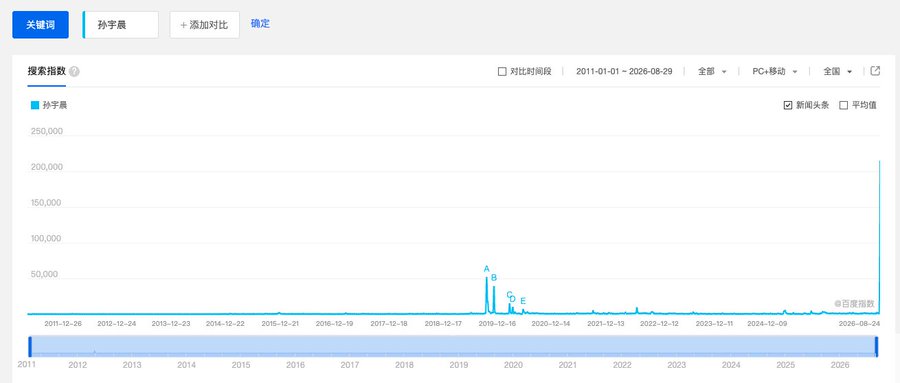Click news marker A on the chart
This screenshot has width=900, height=383.
tap(487, 269)
